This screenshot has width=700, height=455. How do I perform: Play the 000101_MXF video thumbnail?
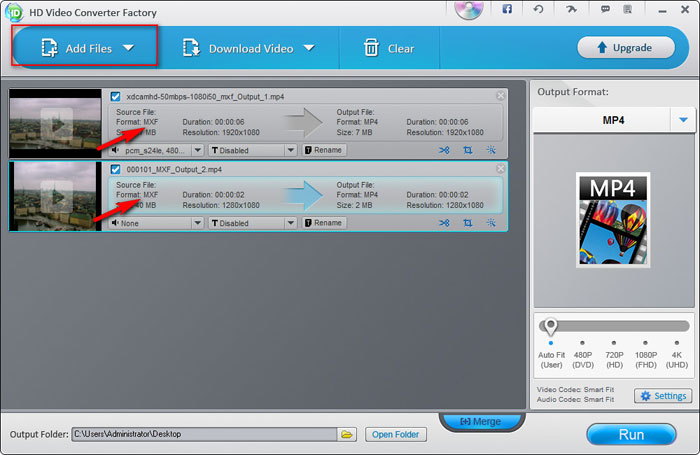56,196
